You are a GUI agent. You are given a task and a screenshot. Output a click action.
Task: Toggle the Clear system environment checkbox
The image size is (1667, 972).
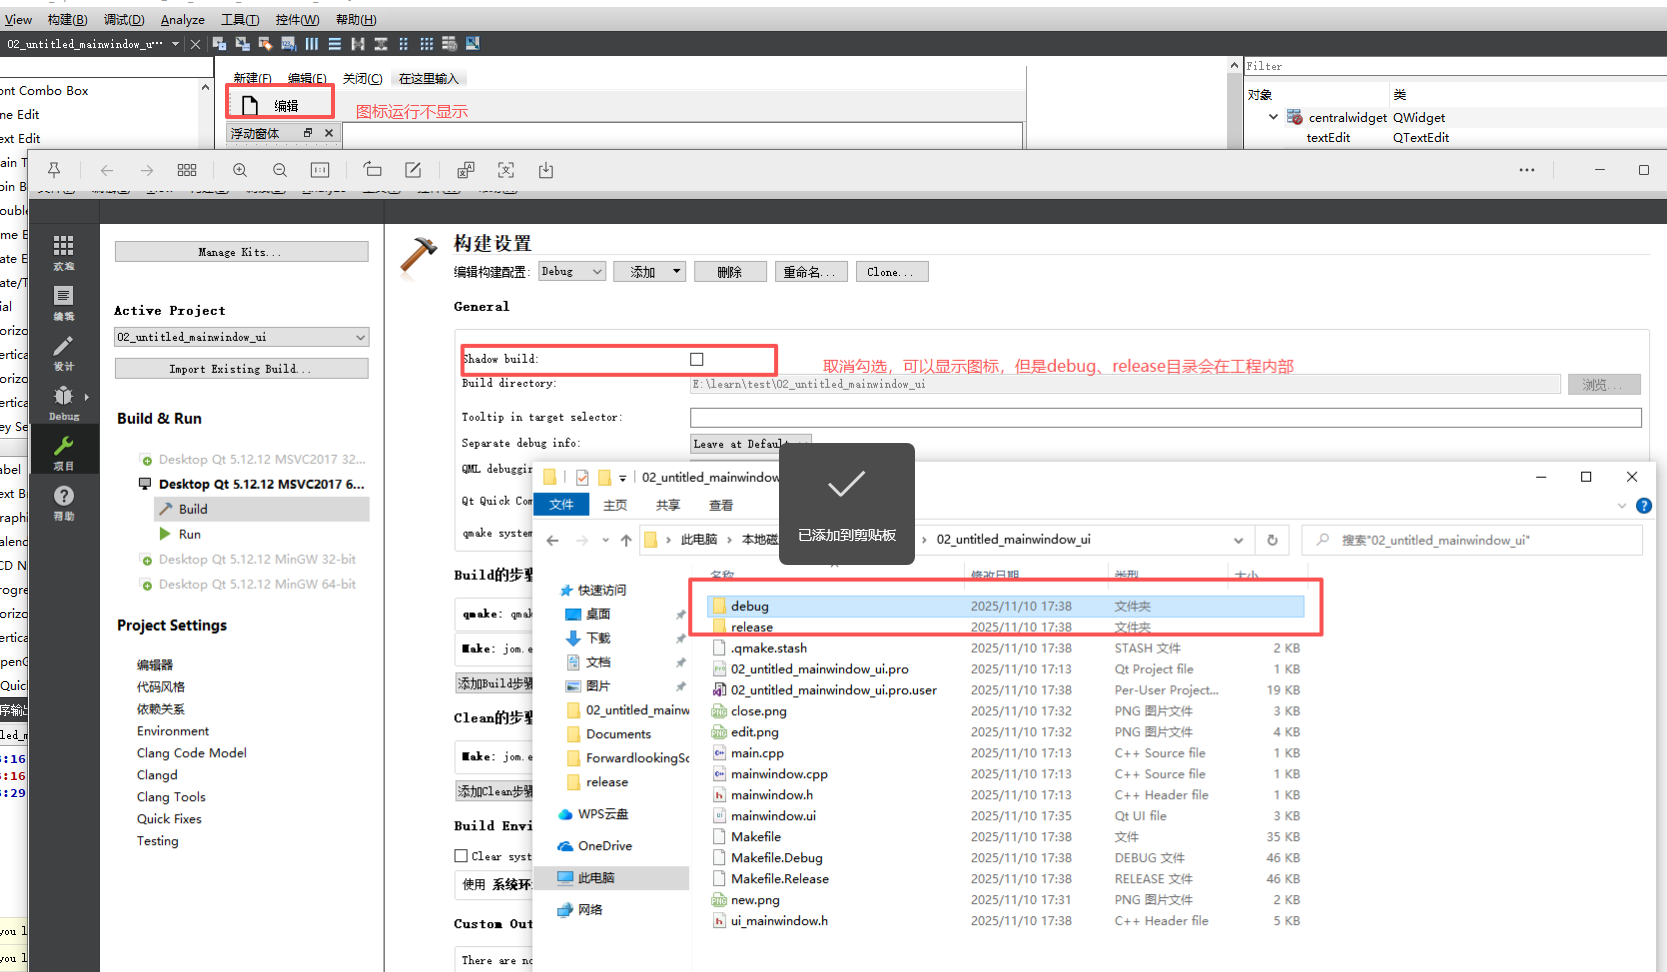point(461,856)
